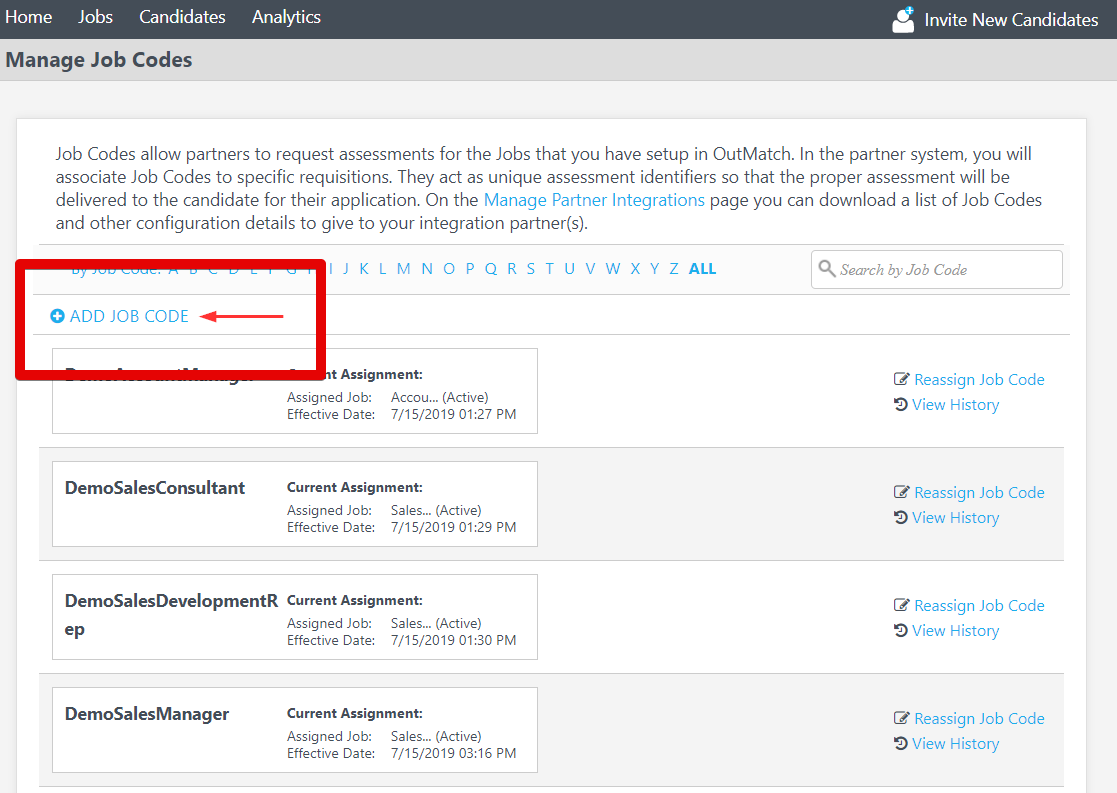The height and width of the screenshot is (793, 1117).
Task: Click the history icon on the top job code row
Action: click(901, 404)
